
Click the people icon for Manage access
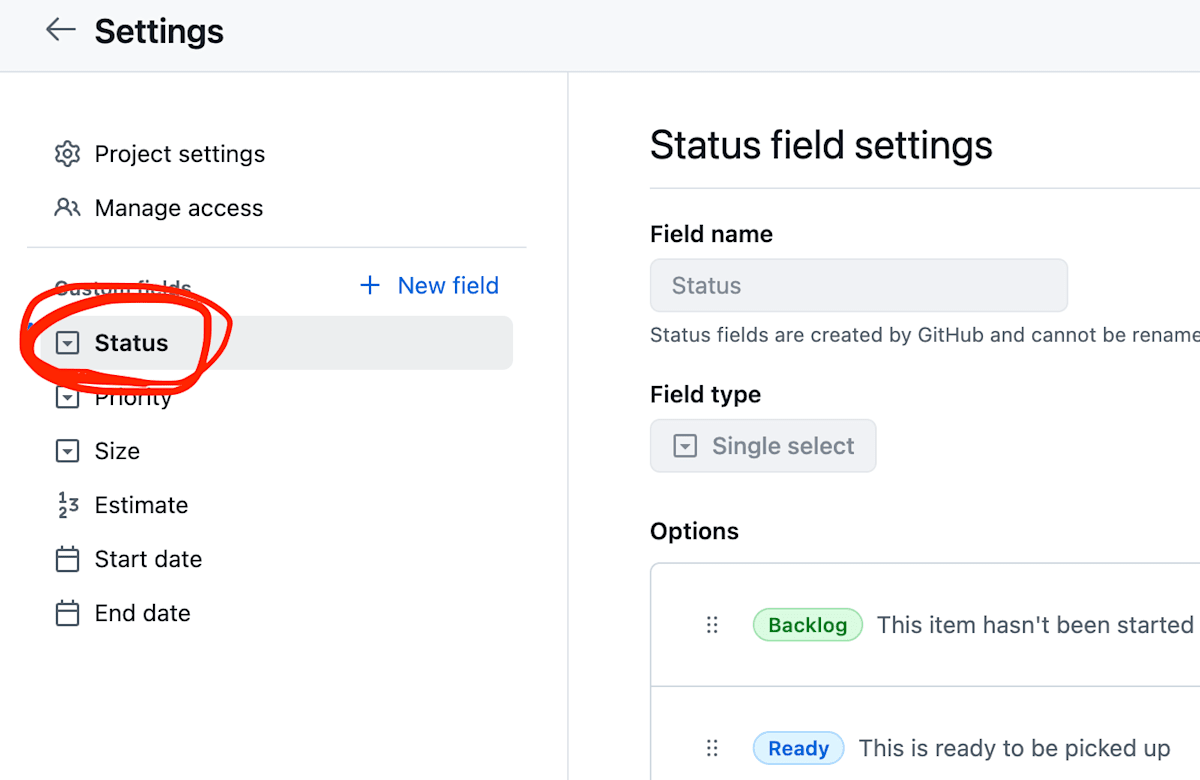pos(67,208)
